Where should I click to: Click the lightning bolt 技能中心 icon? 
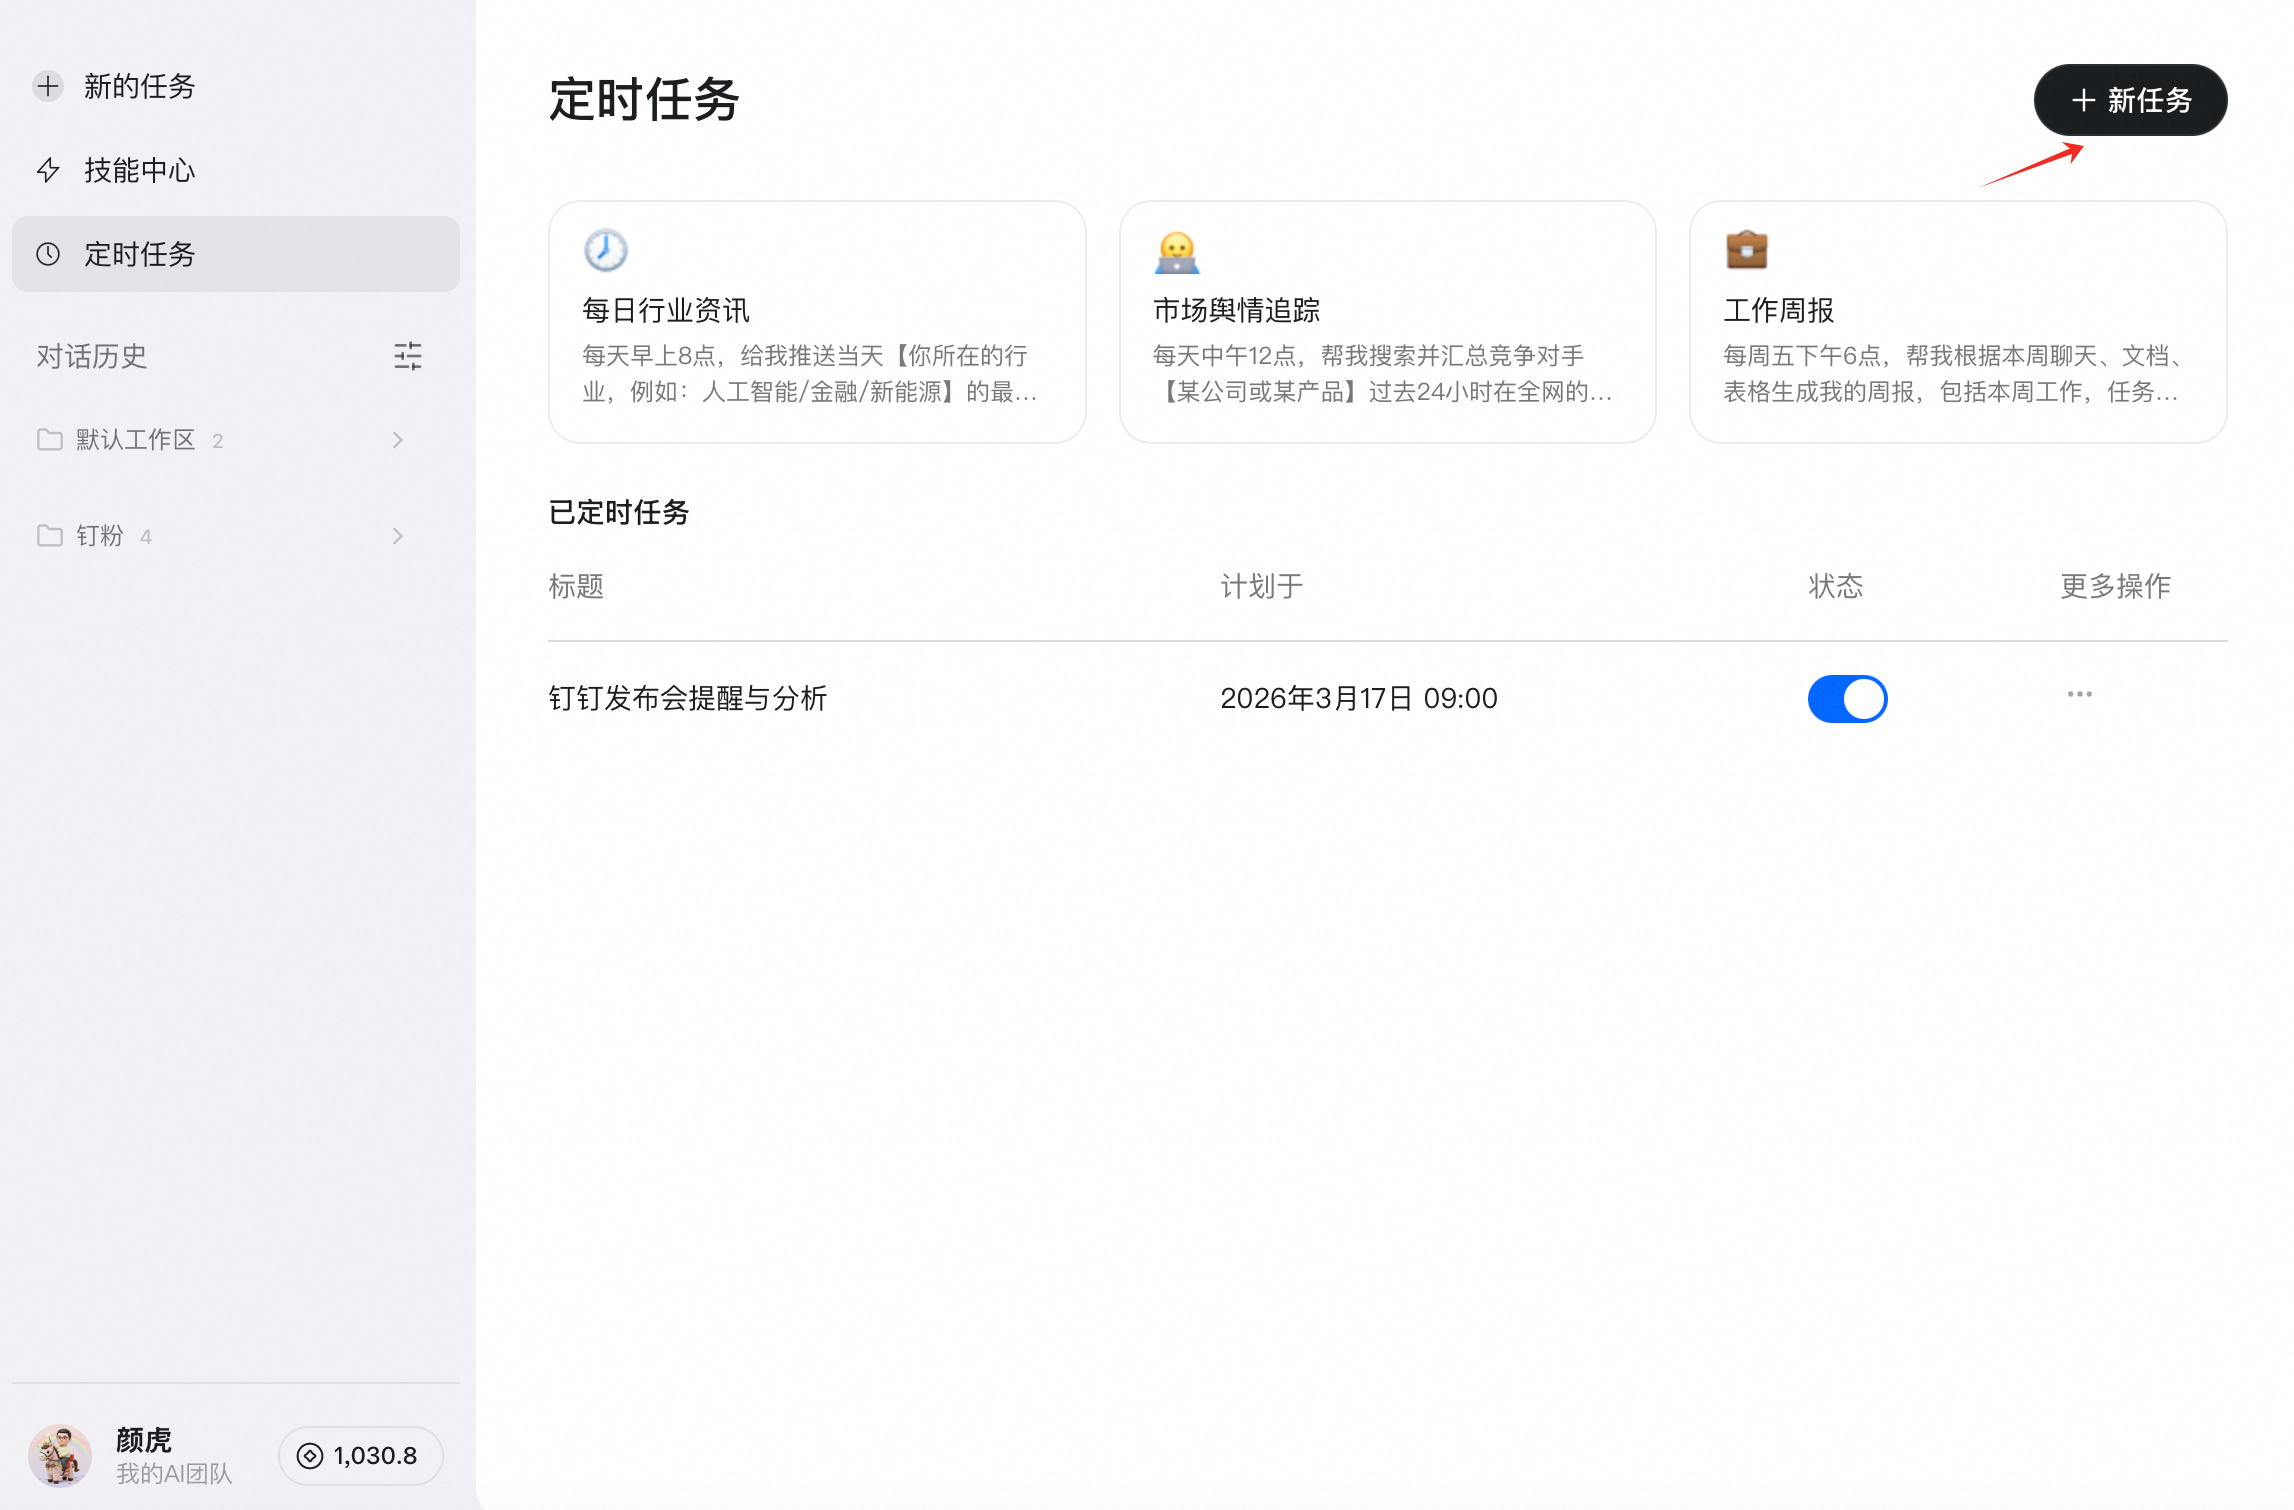coord(48,170)
